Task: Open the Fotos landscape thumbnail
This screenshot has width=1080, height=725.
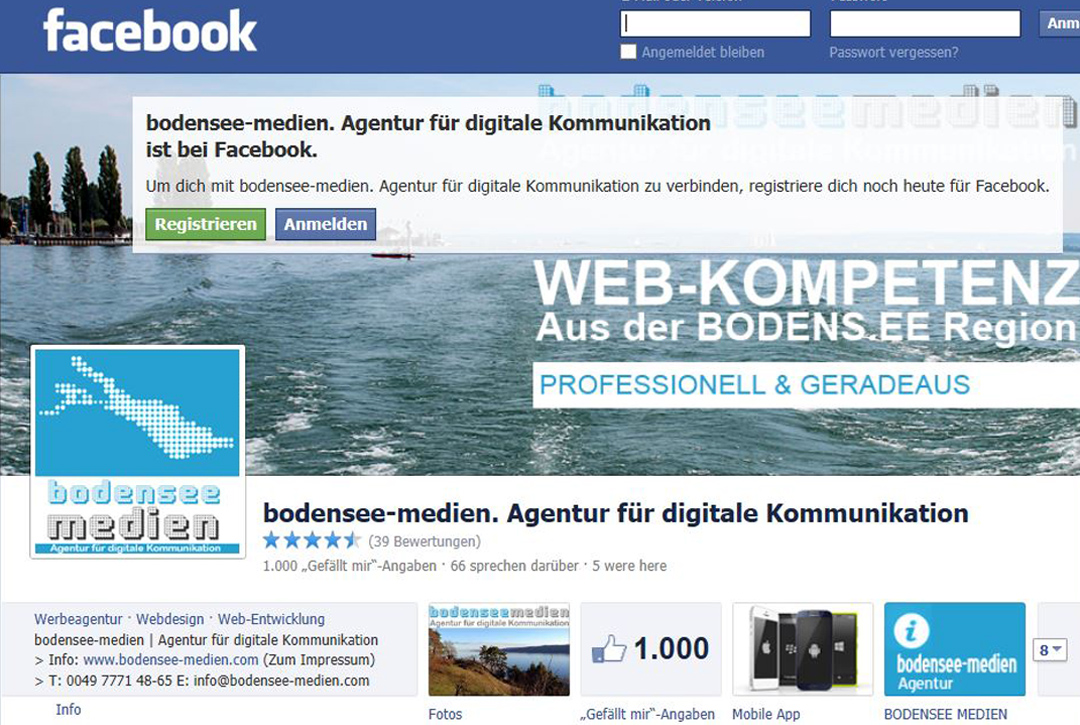Action: [x=499, y=649]
